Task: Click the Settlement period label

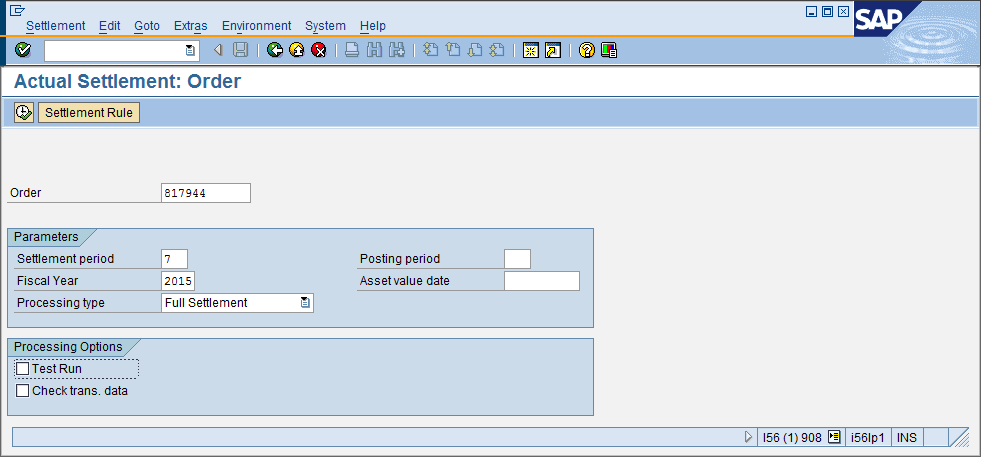Action: 66,259
